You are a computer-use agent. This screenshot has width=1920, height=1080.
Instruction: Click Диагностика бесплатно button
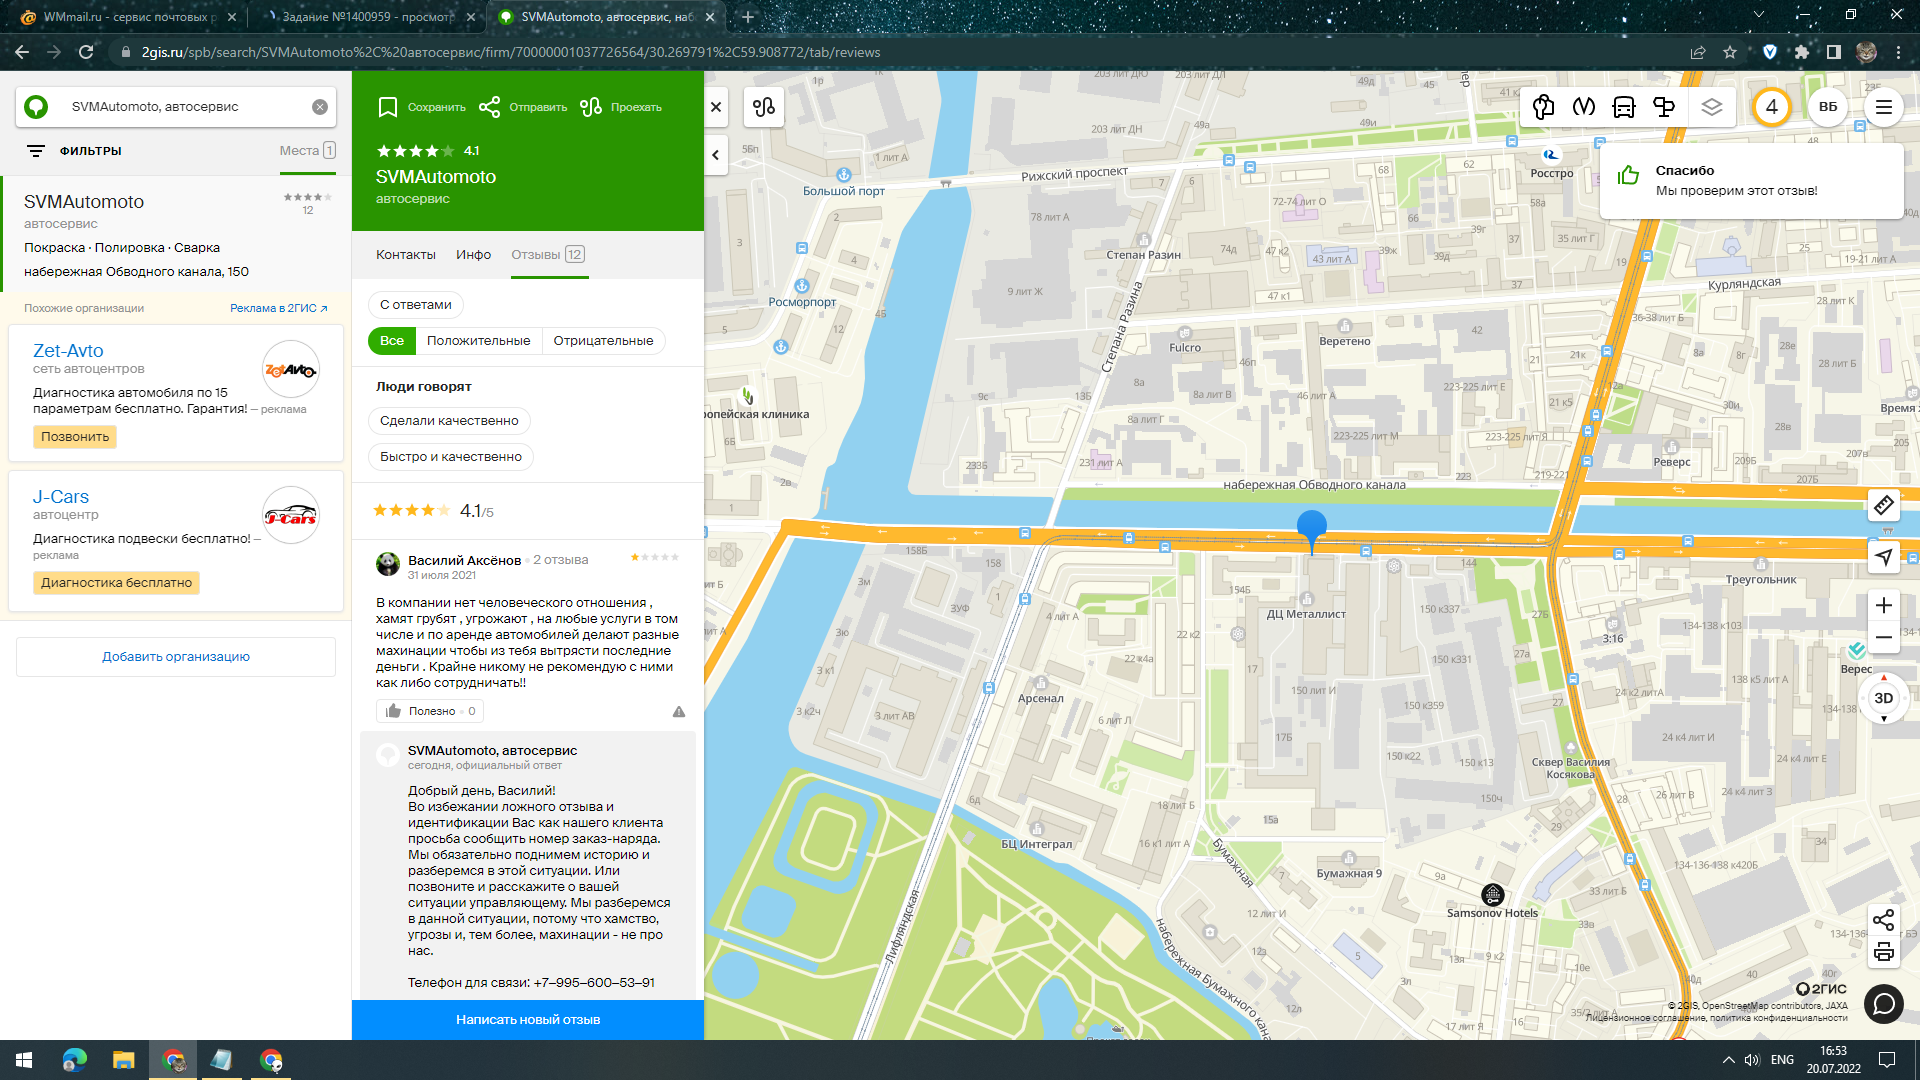117,583
